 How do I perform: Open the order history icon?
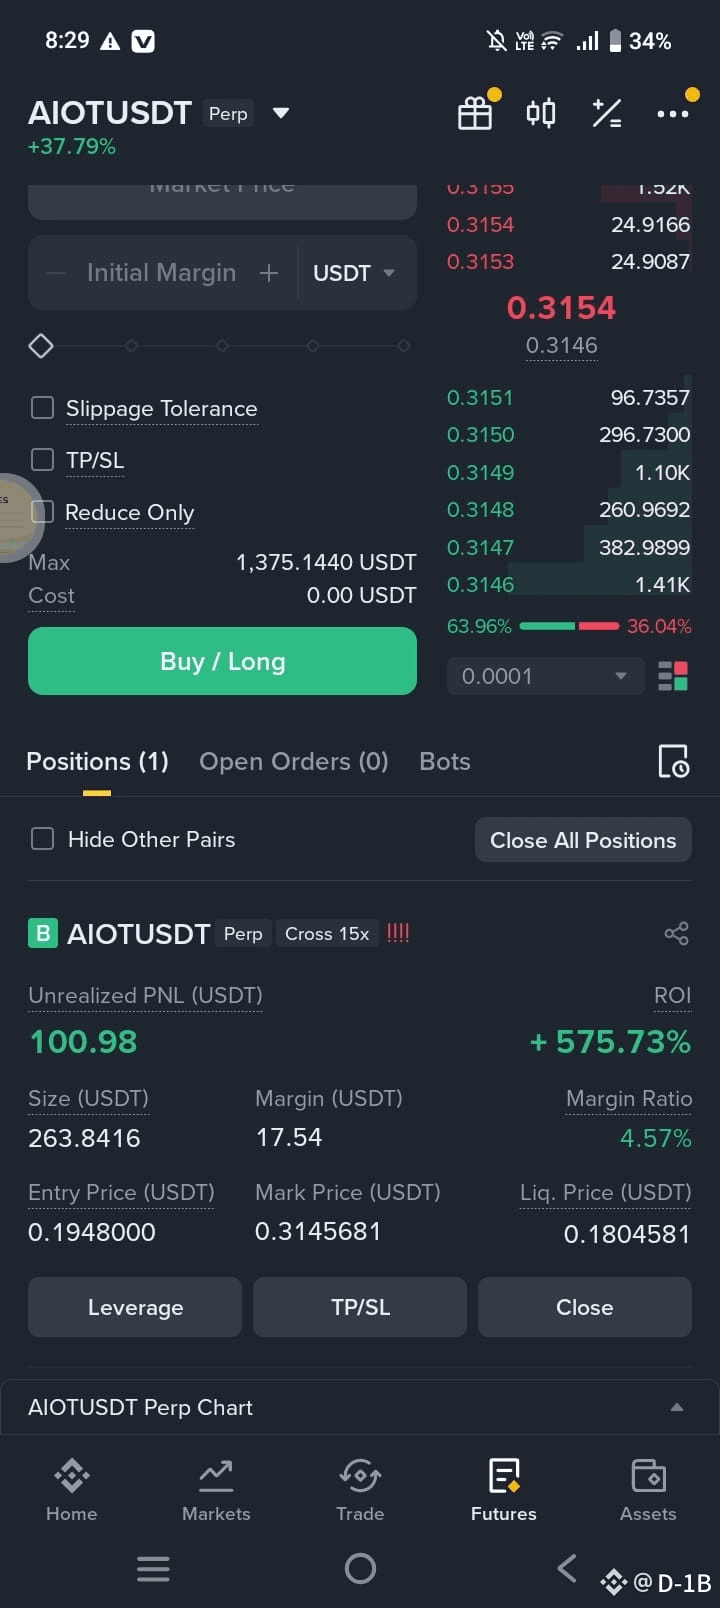point(674,762)
